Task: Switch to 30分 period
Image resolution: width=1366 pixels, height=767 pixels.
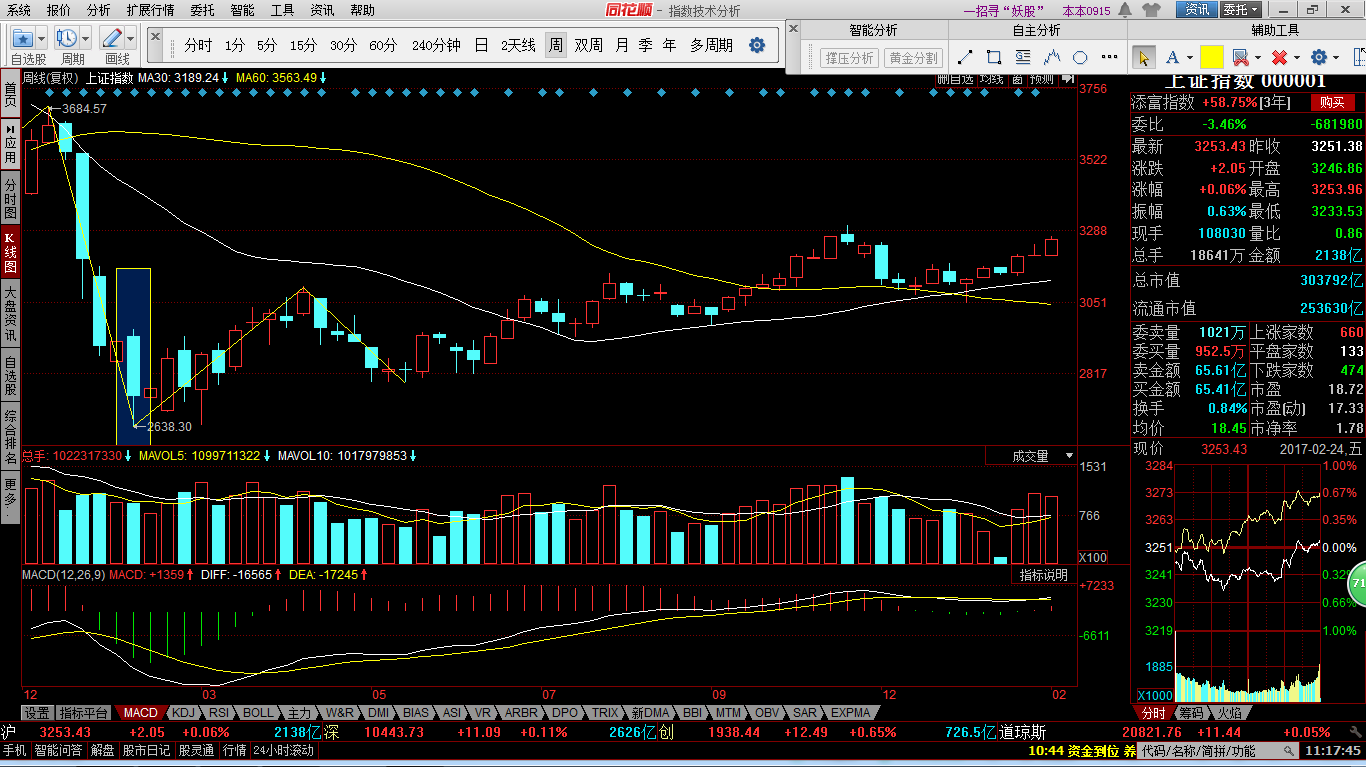Action: point(343,46)
